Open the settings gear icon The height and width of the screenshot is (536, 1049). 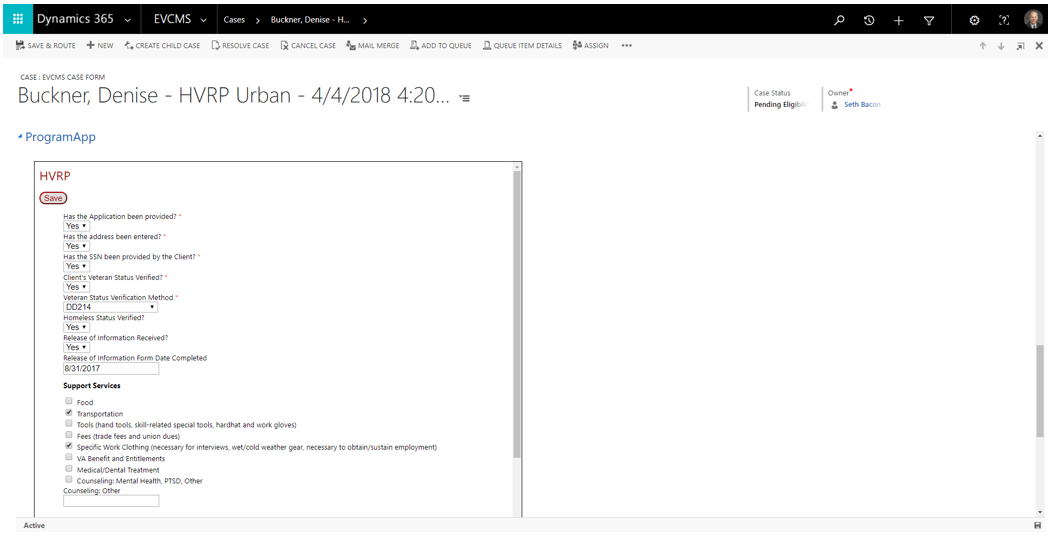[x=974, y=20]
